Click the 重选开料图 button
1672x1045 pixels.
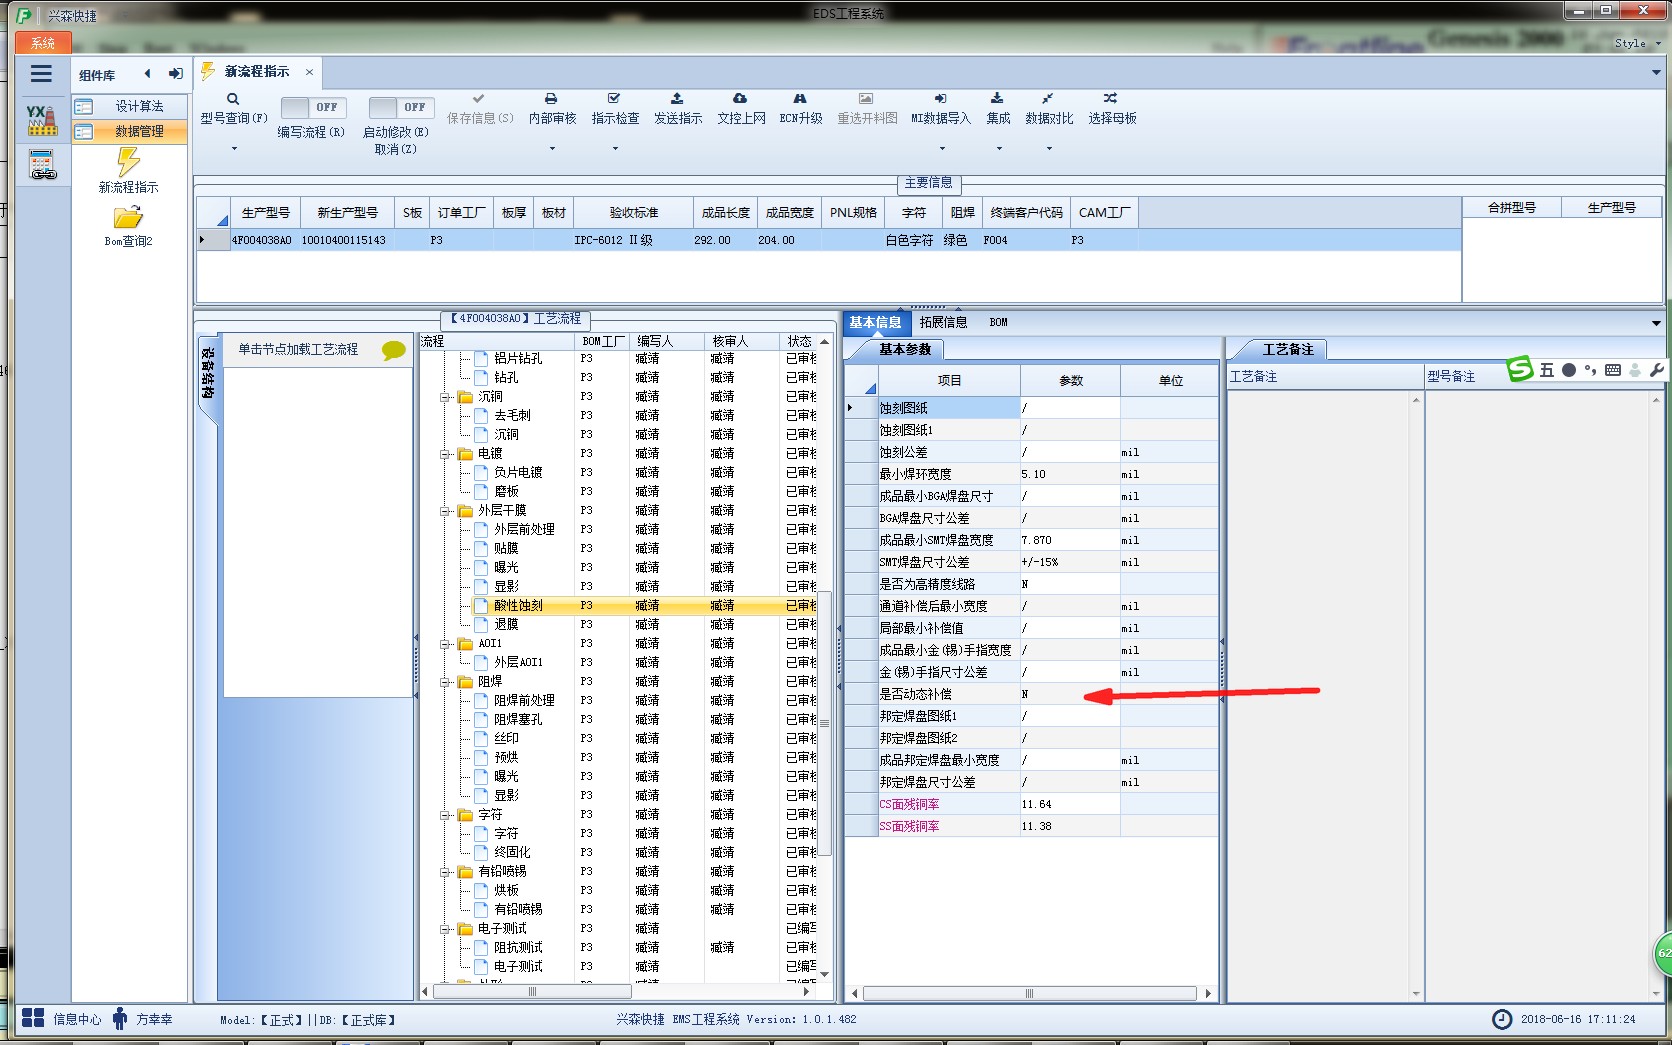(866, 108)
